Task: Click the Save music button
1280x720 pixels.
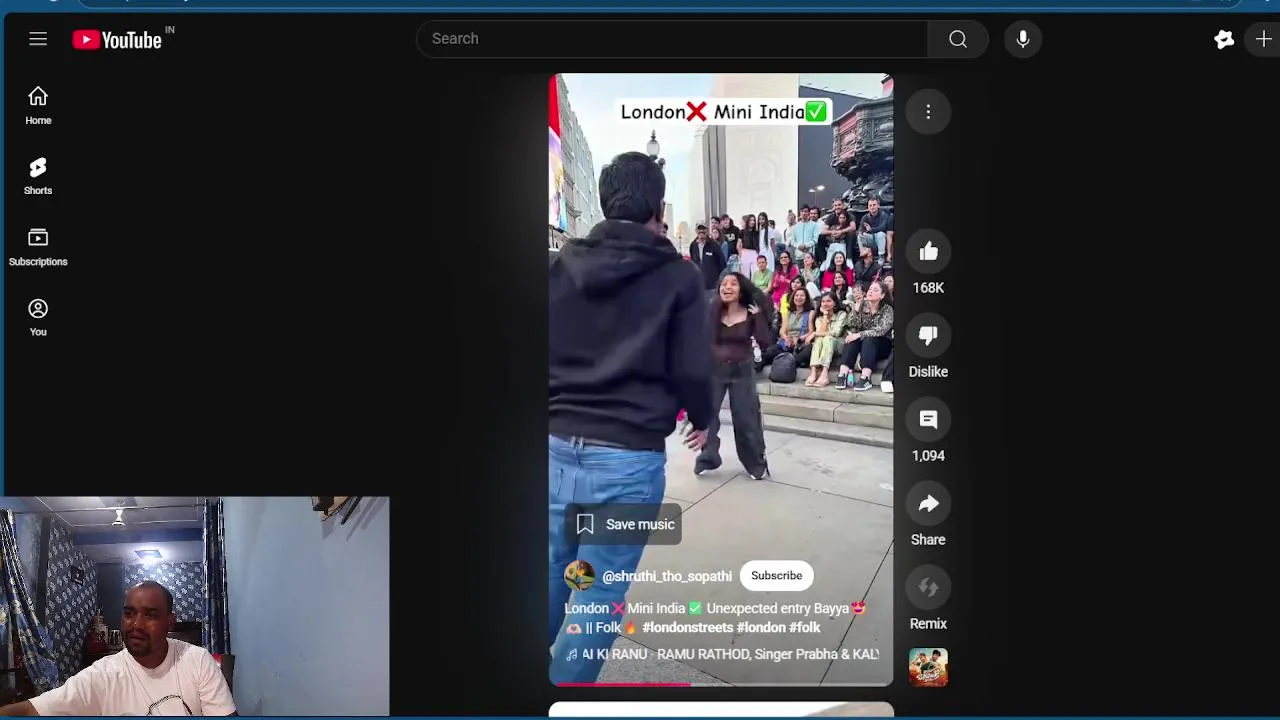Action: click(625, 524)
